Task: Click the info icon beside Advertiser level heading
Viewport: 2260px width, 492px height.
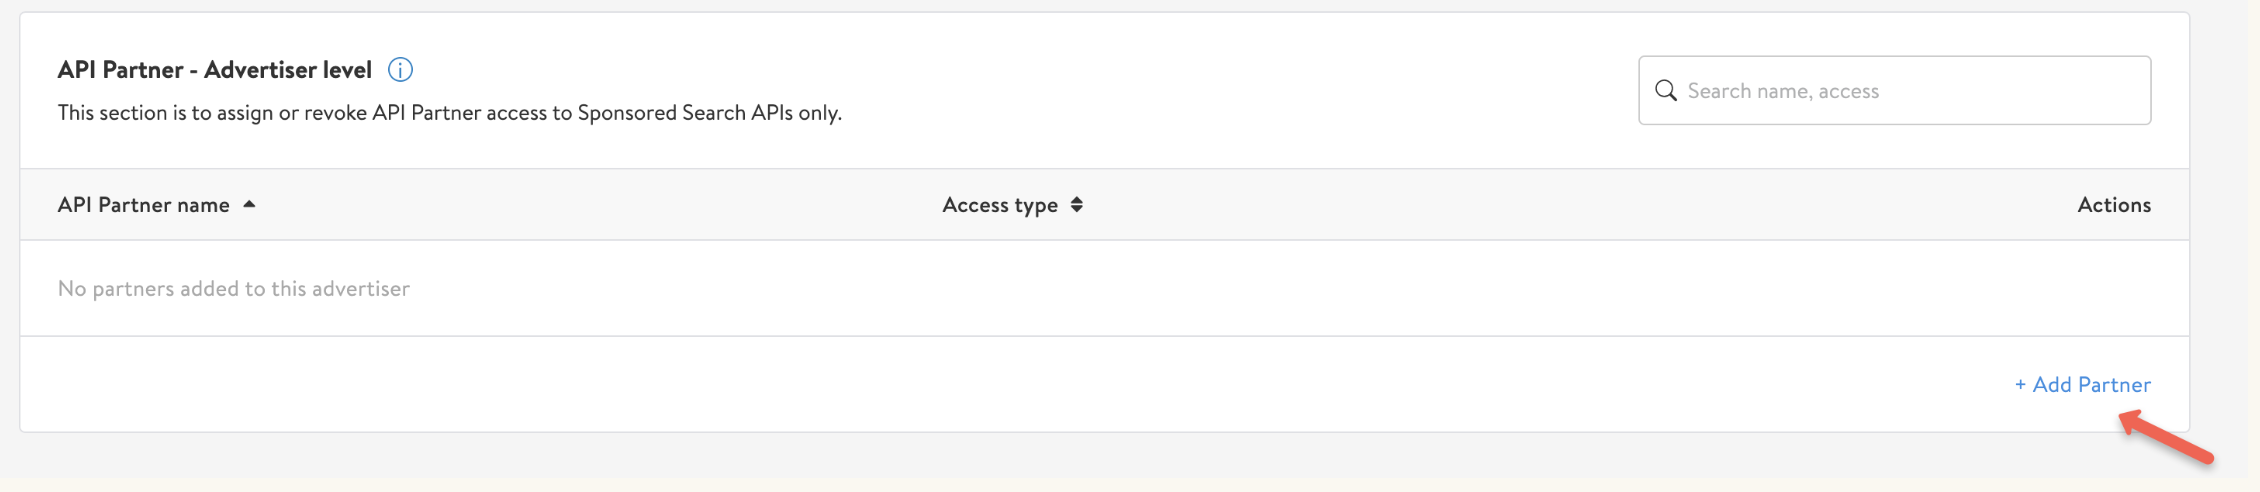Action: tap(400, 70)
